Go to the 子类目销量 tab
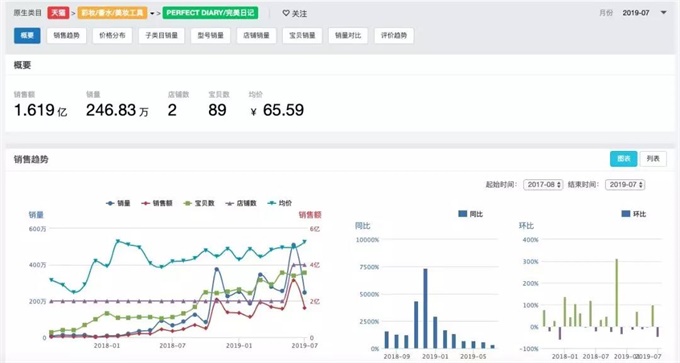 tap(161, 36)
